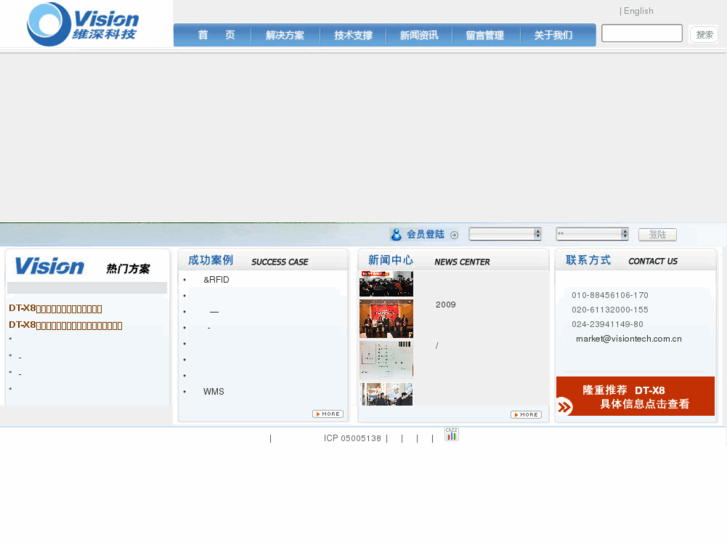Click the member login user icon
The height and width of the screenshot is (545, 727).
coord(396,235)
